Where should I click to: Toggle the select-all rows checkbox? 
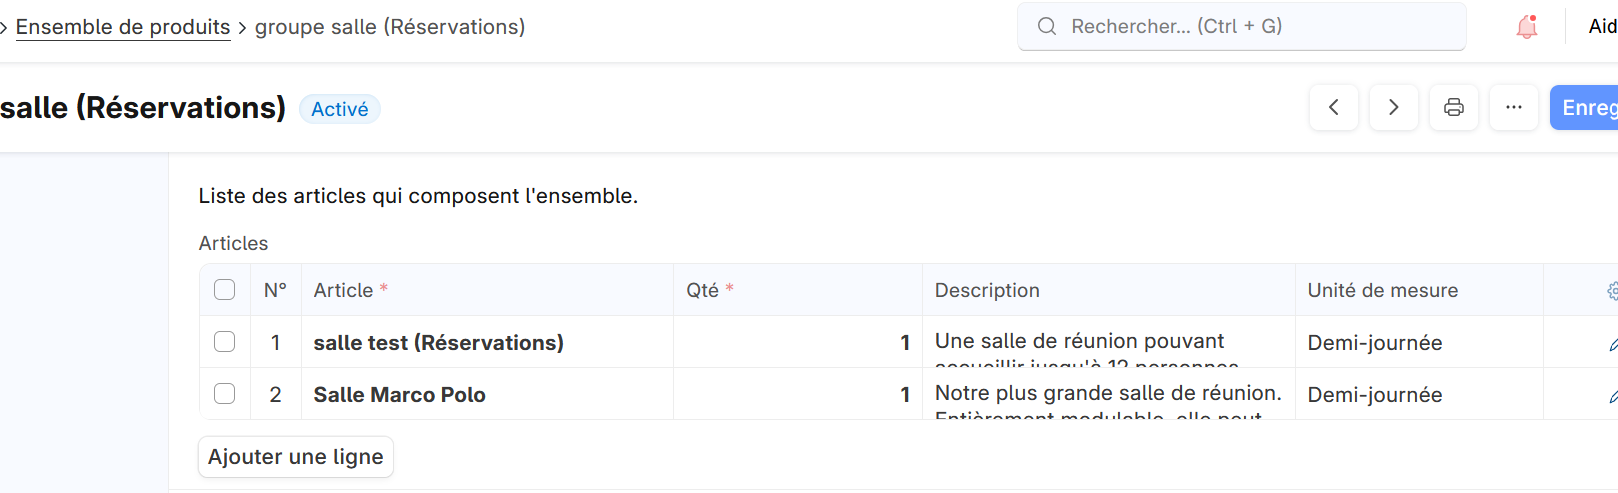click(x=225, y=290)
